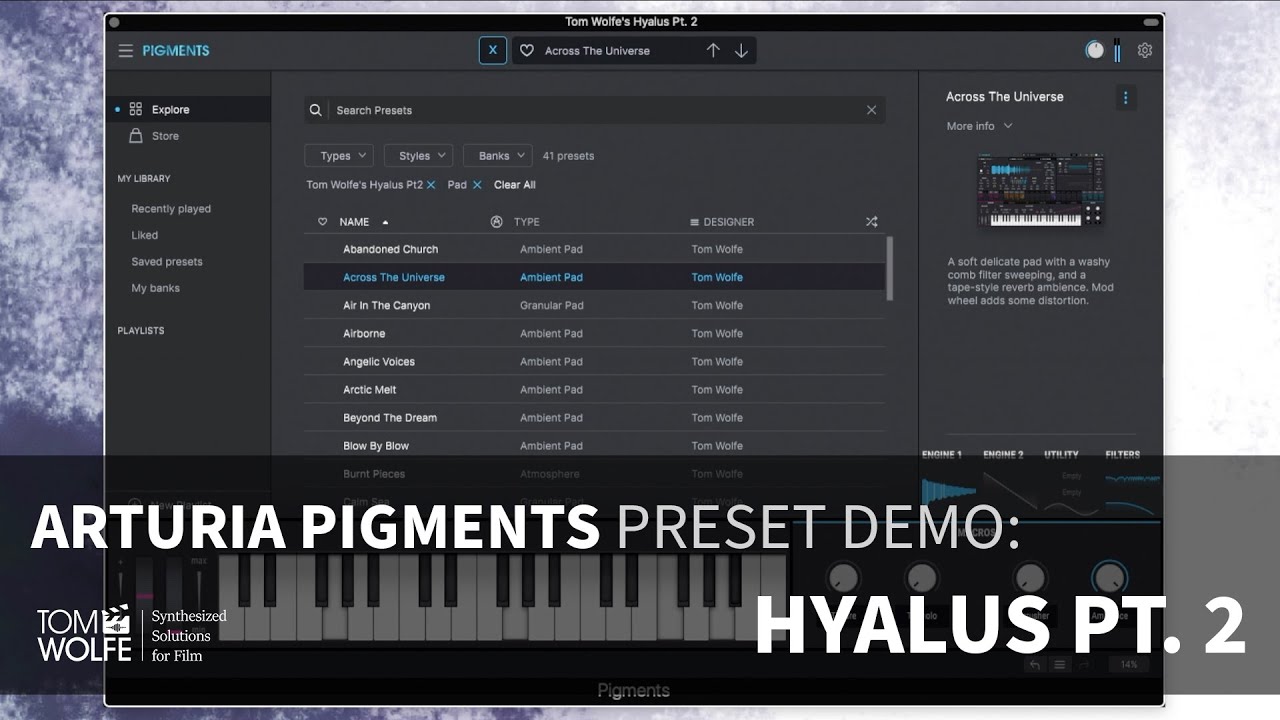Image resolution: width=1280 pixels, height=720 pixels.
Task: Select the Blow By Blow preset
Action: pos(594,445)
